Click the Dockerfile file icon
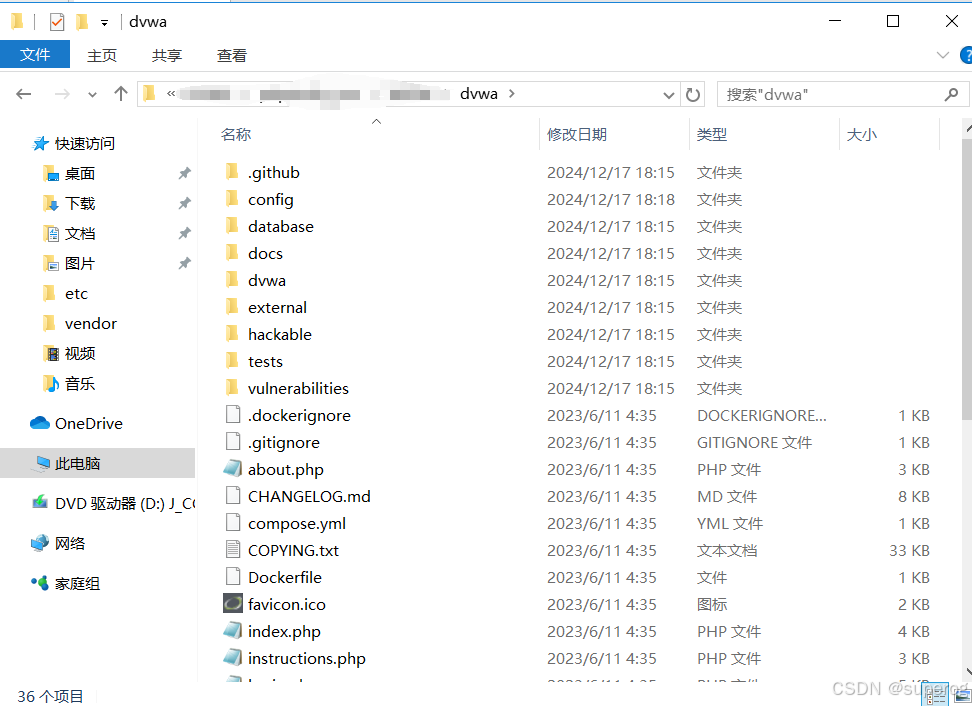Viewport: 972px width, 706px height. [x=233, y=576]
